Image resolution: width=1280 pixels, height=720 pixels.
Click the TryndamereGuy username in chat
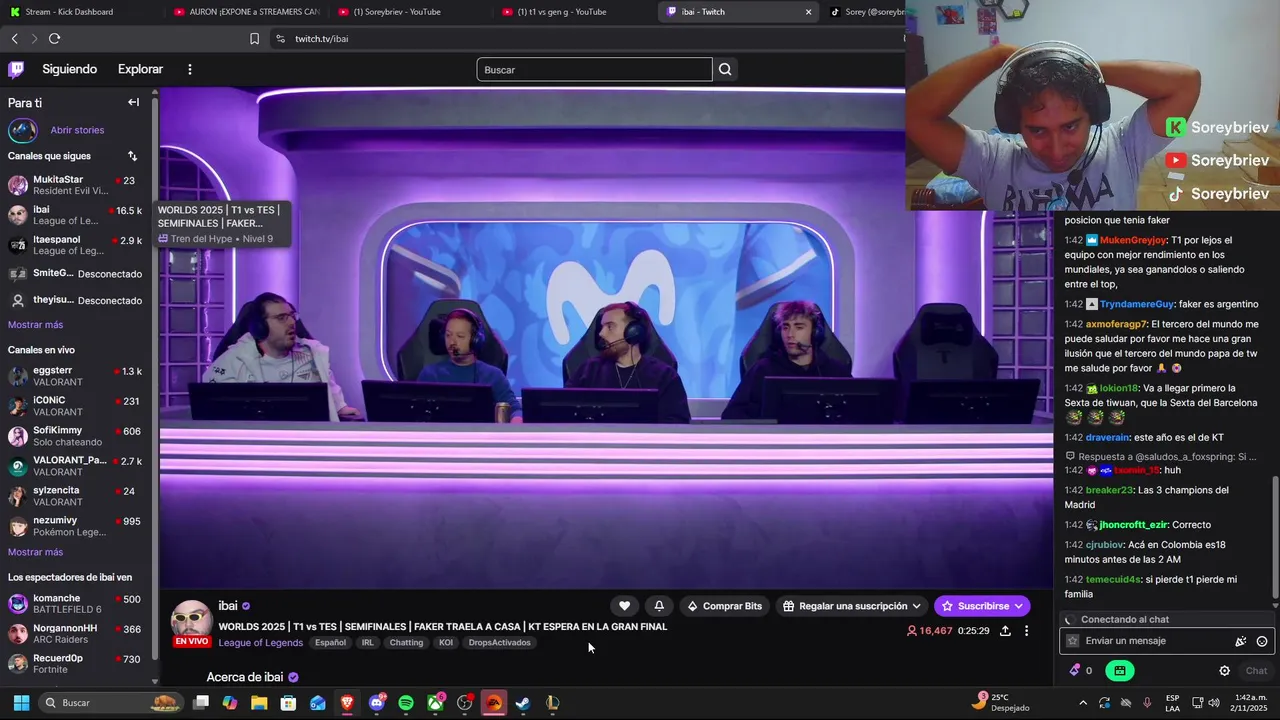coord(1137,304)
